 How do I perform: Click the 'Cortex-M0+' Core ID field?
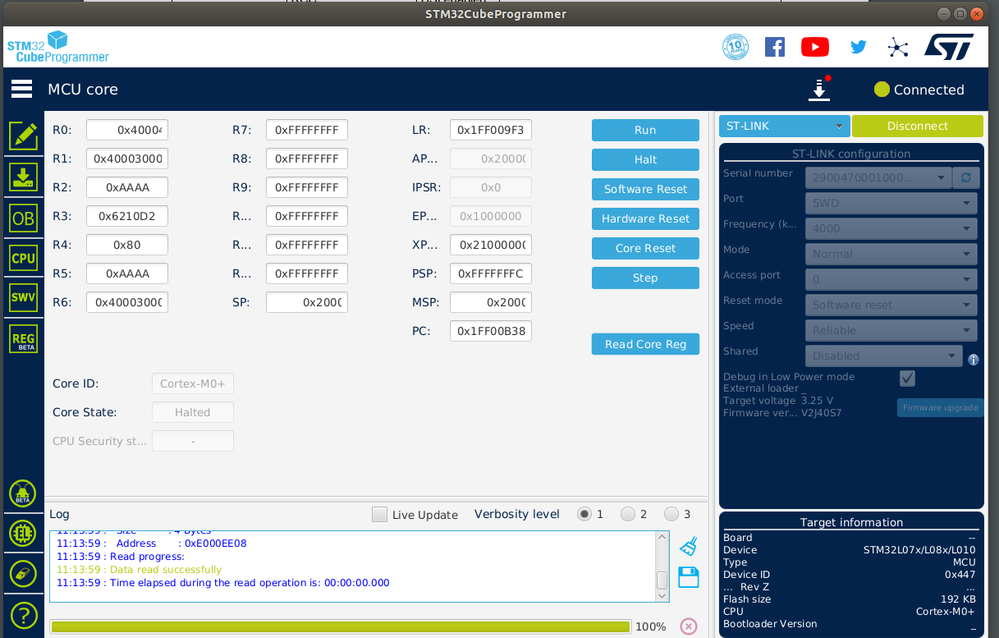coord(192,384)
